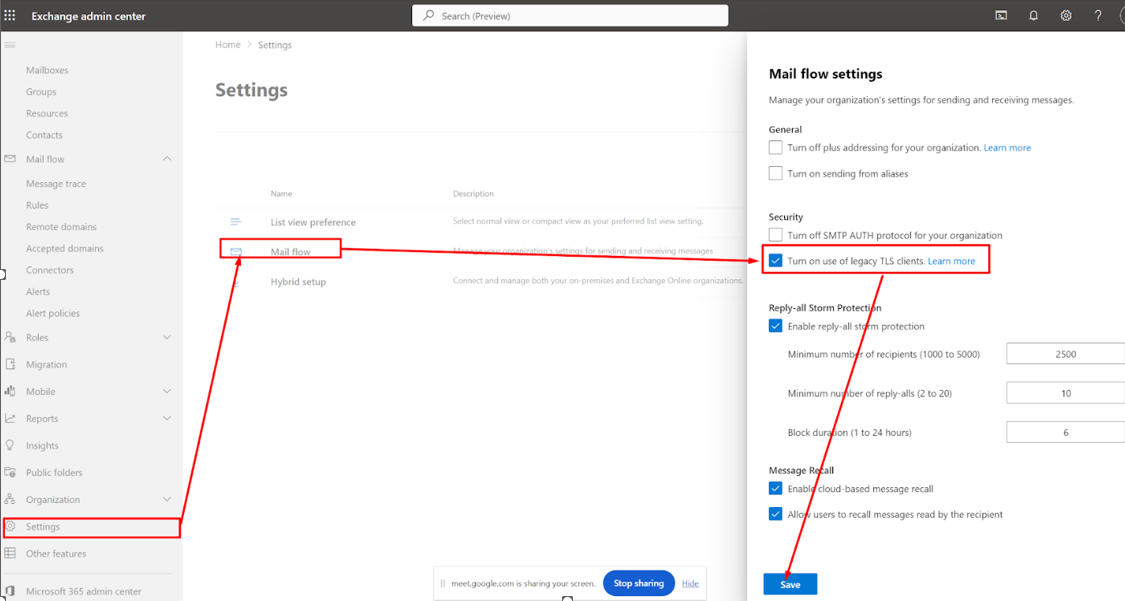Screen dimensions: 1125x601
Task: Open Rules under Mail flow
Action: (x=37, y=205)
